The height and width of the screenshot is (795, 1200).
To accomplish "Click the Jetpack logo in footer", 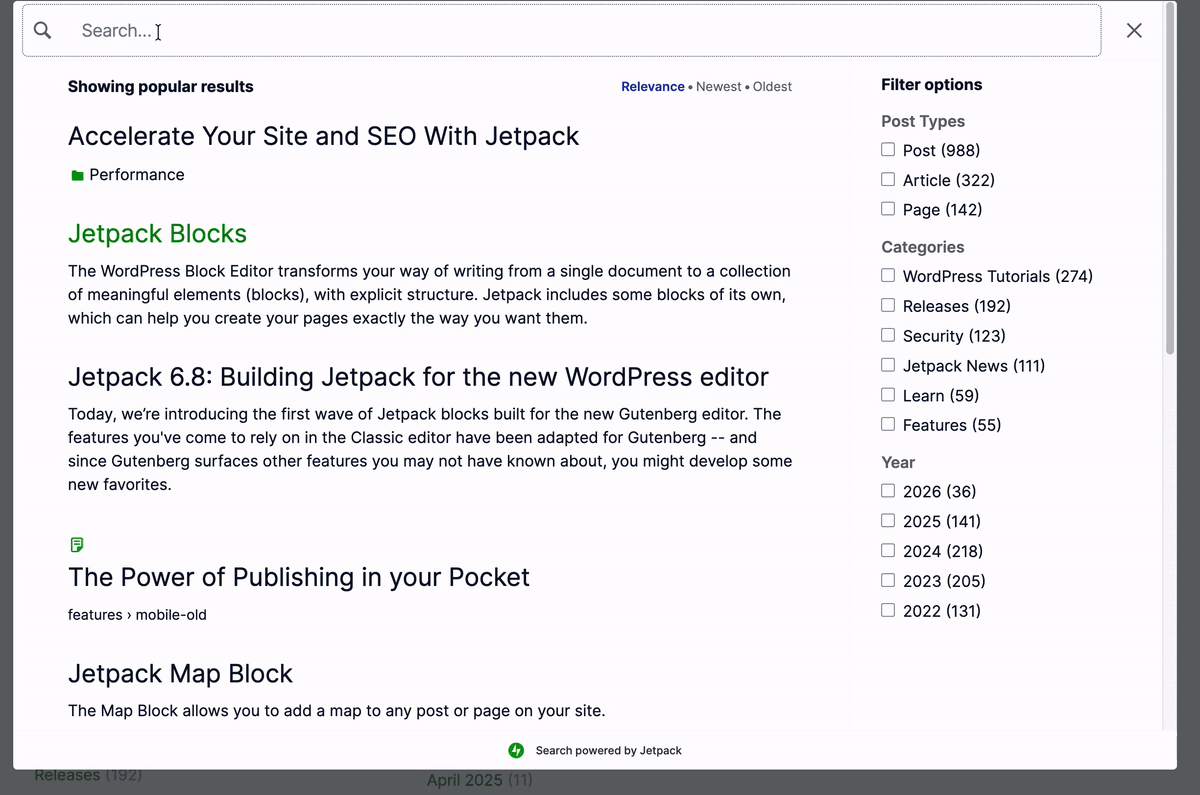I will (516, 750).
